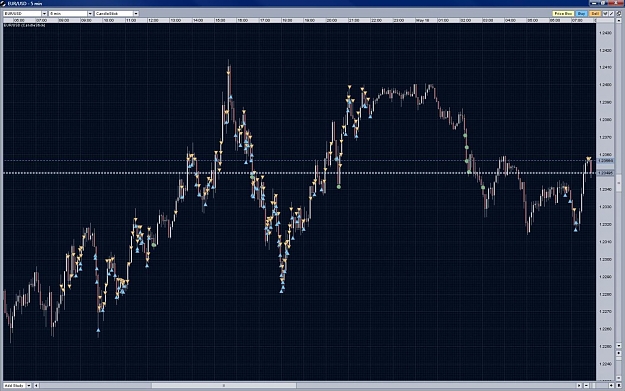Click the small dropdown arrow above the price axis
The width and height of the screenshot is (625, 391).
click(619, 20)
